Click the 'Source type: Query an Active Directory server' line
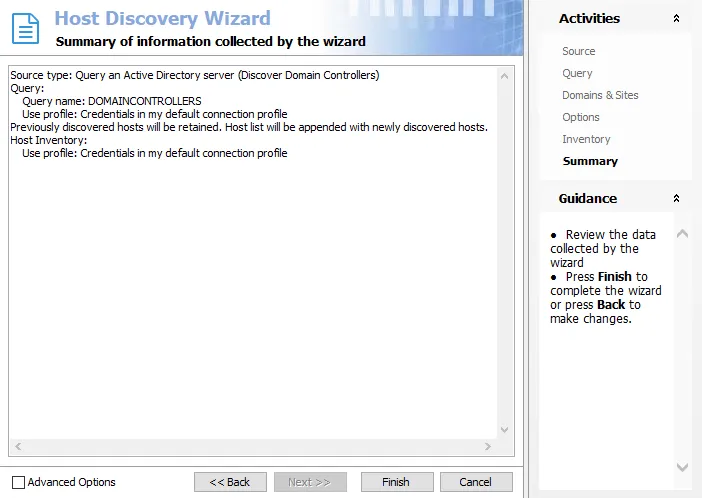This screenshot has width=702, height=498. click(195, 75)
